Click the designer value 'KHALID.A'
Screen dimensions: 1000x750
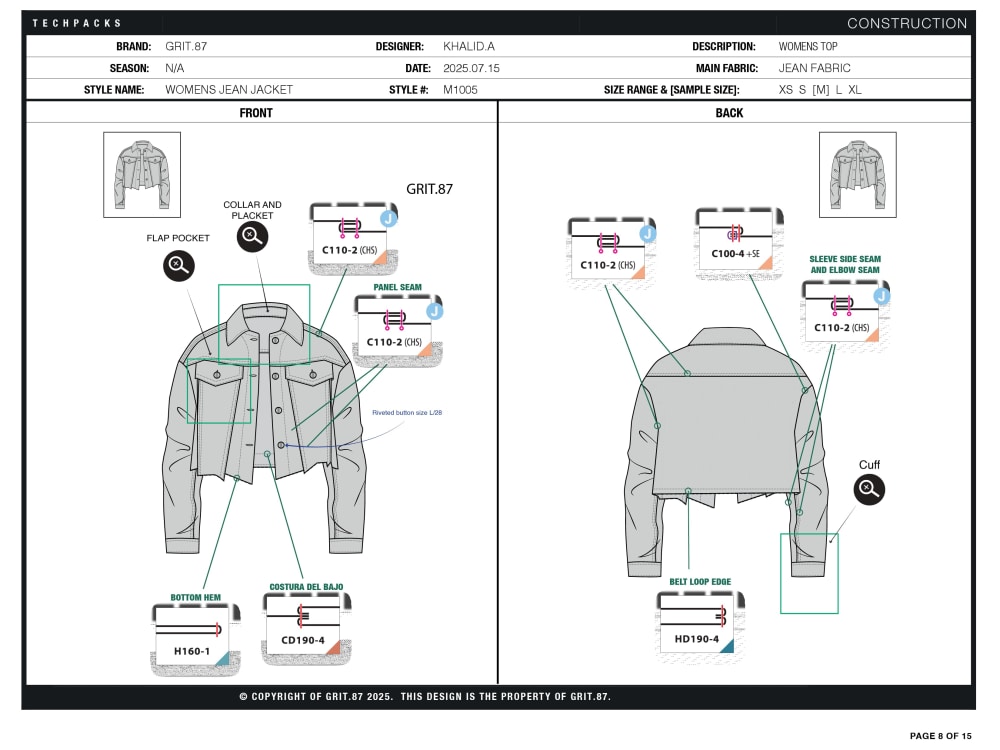click(x=469, y=47)
